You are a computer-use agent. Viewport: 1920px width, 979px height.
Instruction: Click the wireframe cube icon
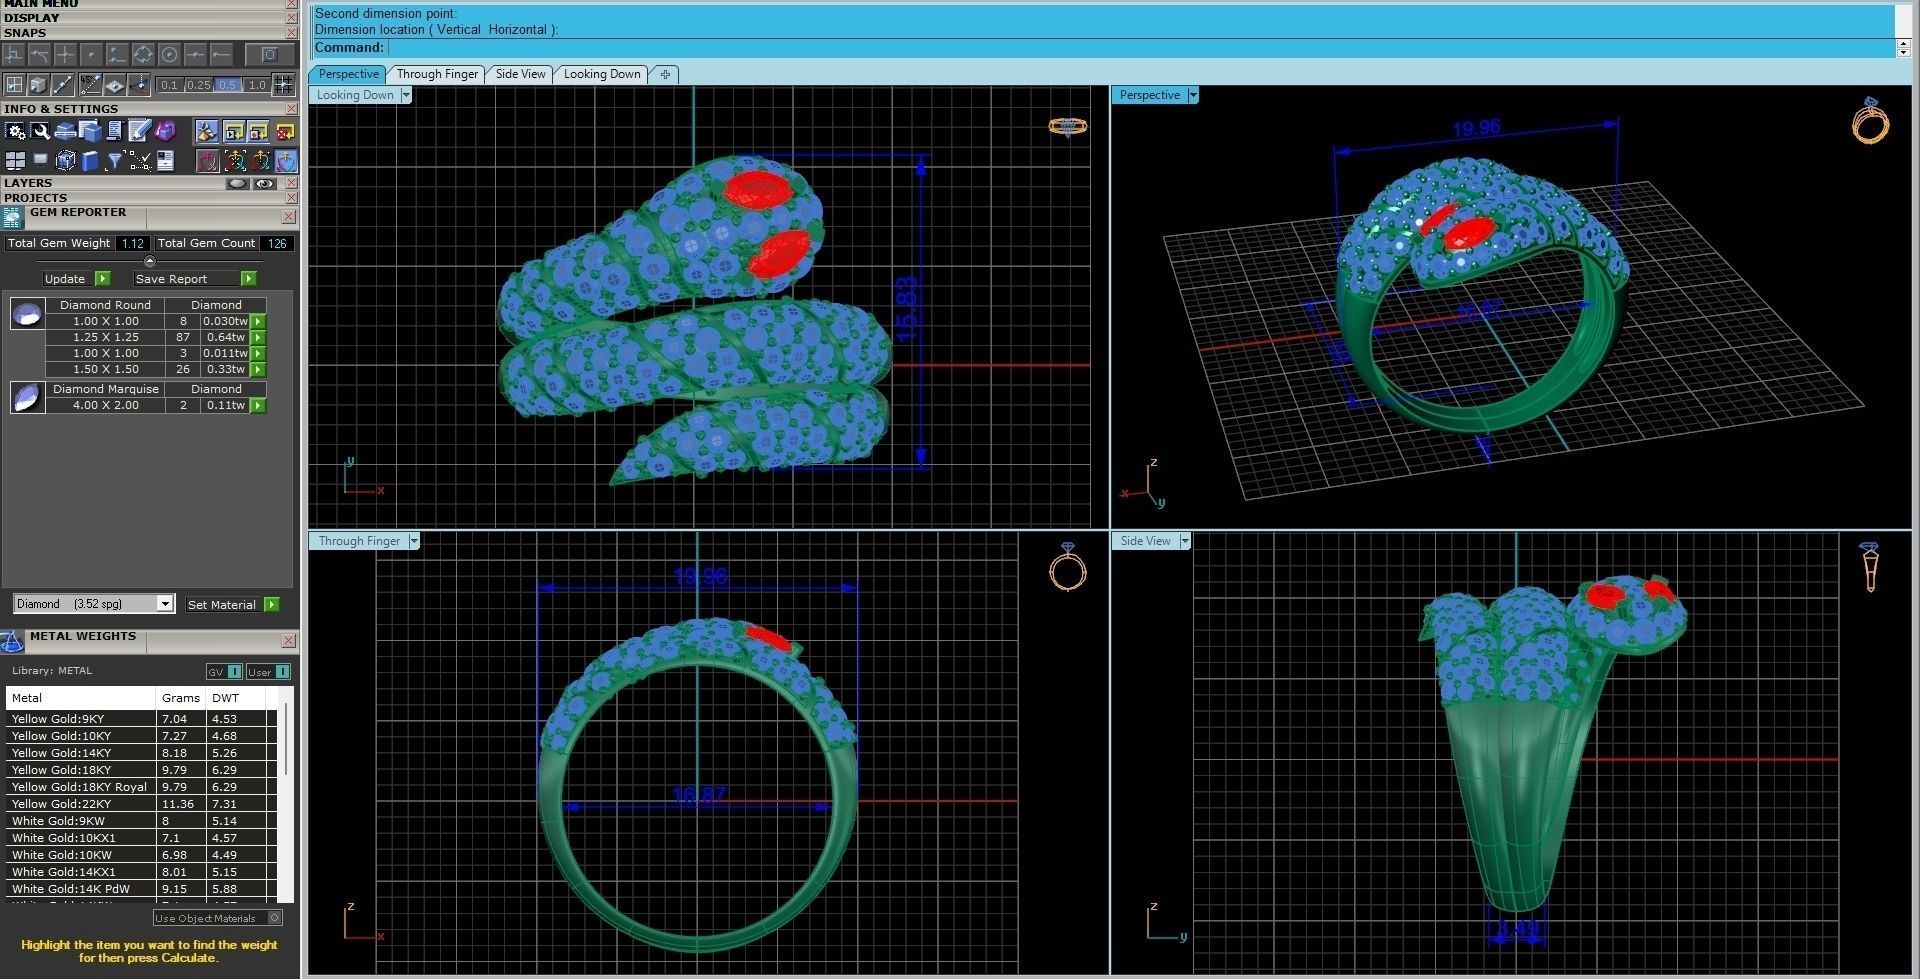[65, 161]
